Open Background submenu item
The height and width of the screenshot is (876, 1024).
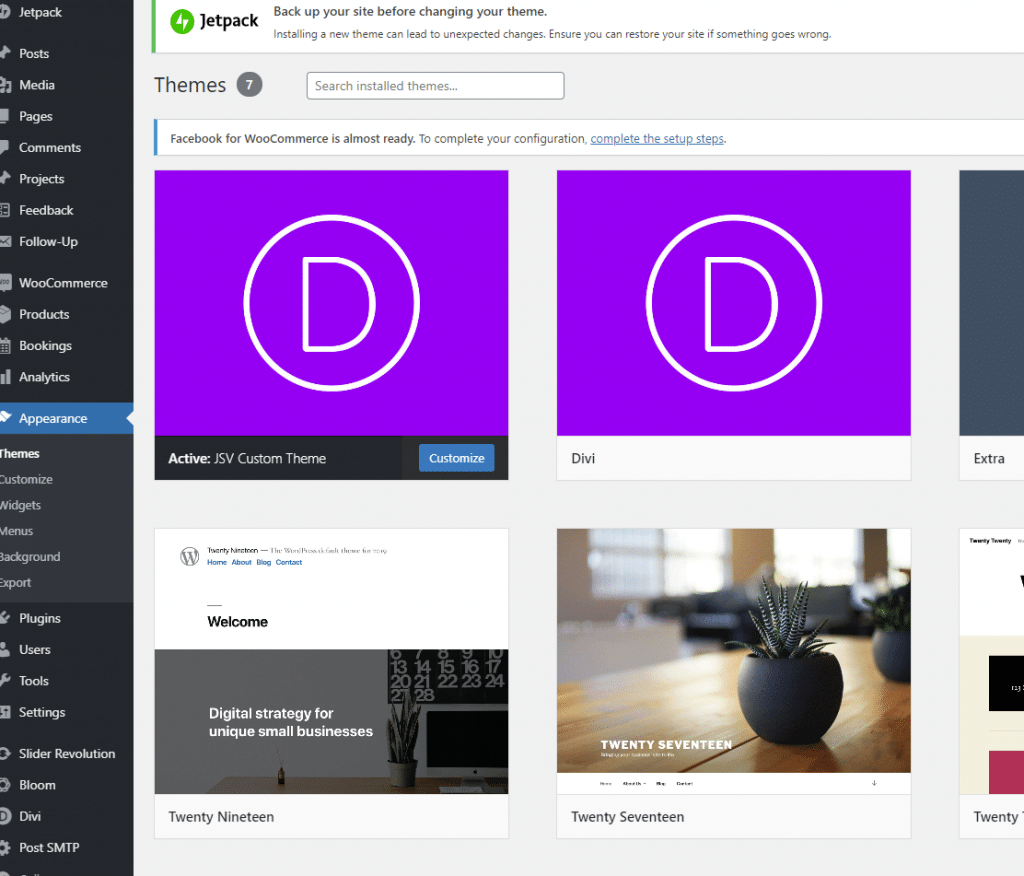tap(30, 557)
